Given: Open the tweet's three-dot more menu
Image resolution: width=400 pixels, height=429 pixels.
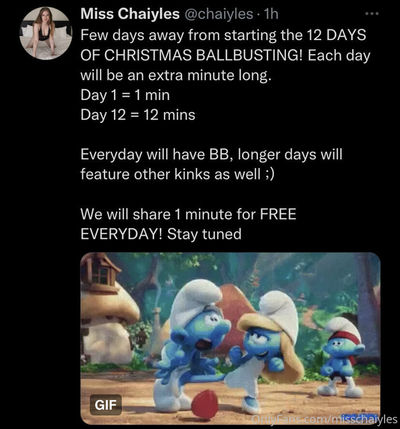Looking at the screenshot, I should click(x=371, y=14).
